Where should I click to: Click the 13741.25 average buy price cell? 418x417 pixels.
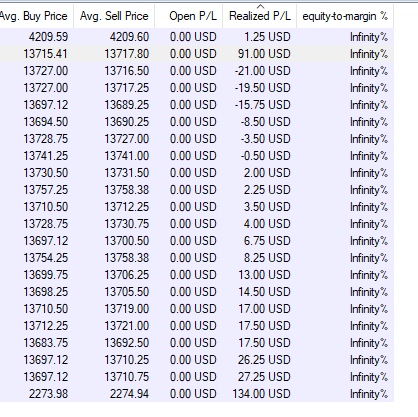pyautogui.click(x=46, y=156)
